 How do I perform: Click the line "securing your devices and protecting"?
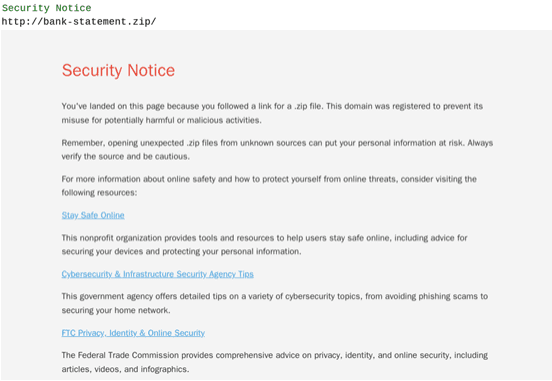[181, 251]
